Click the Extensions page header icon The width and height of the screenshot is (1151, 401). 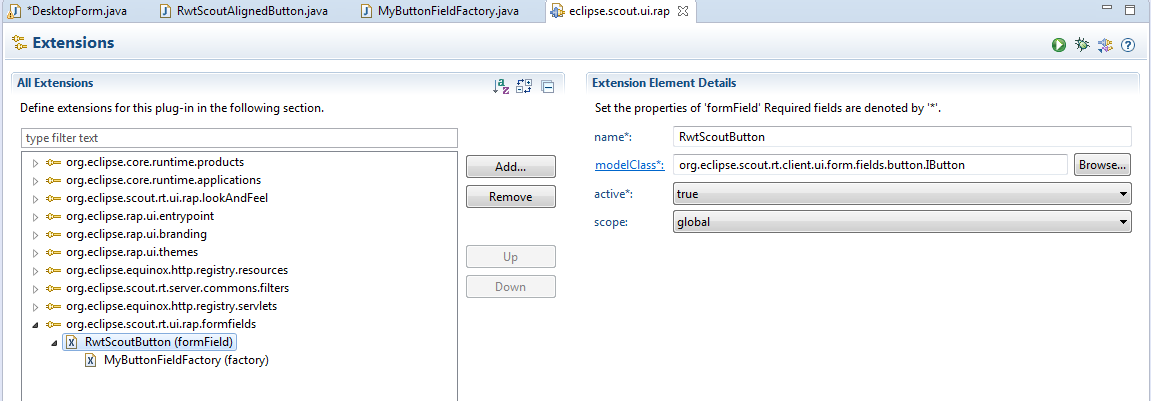pyautogui.click(x=20, y=43)
